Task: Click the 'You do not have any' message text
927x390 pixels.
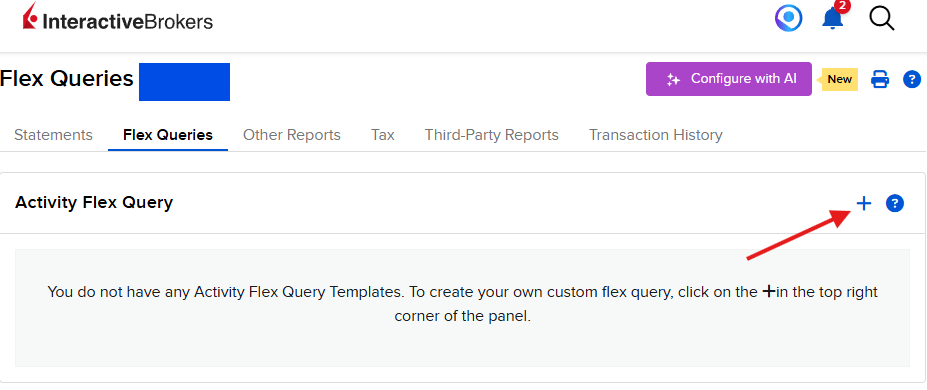Action: click(462, 304)
